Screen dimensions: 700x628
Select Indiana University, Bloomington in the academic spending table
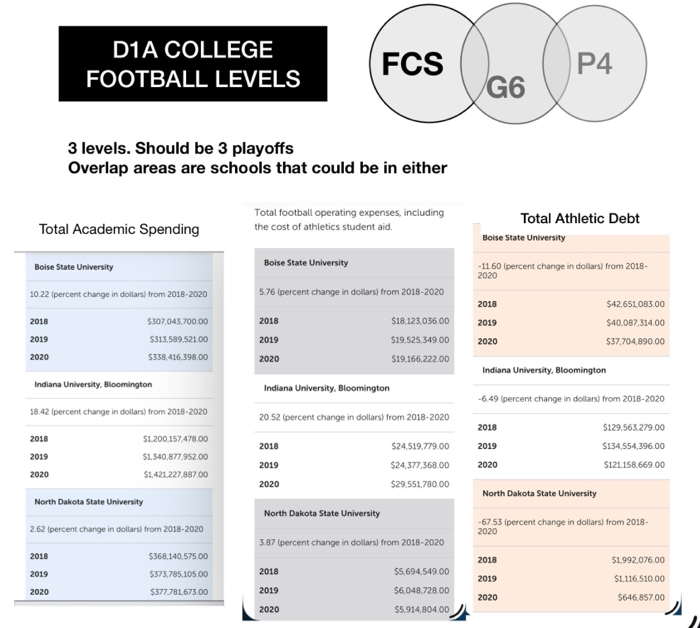point(93,384)
